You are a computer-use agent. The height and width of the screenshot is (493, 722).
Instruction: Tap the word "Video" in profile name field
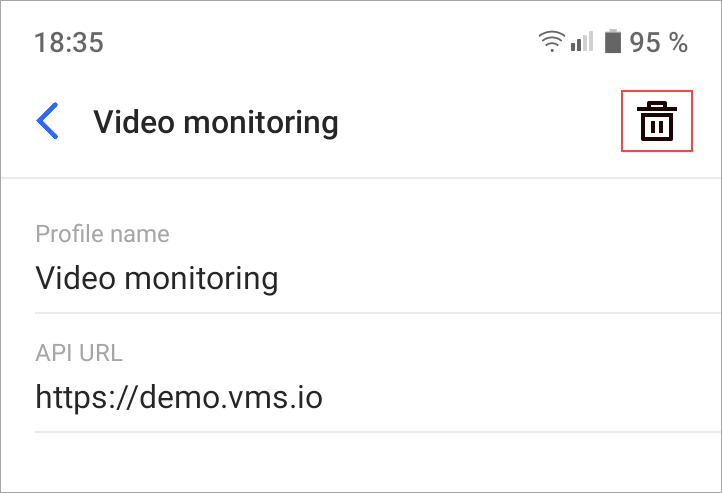(75, 278)
